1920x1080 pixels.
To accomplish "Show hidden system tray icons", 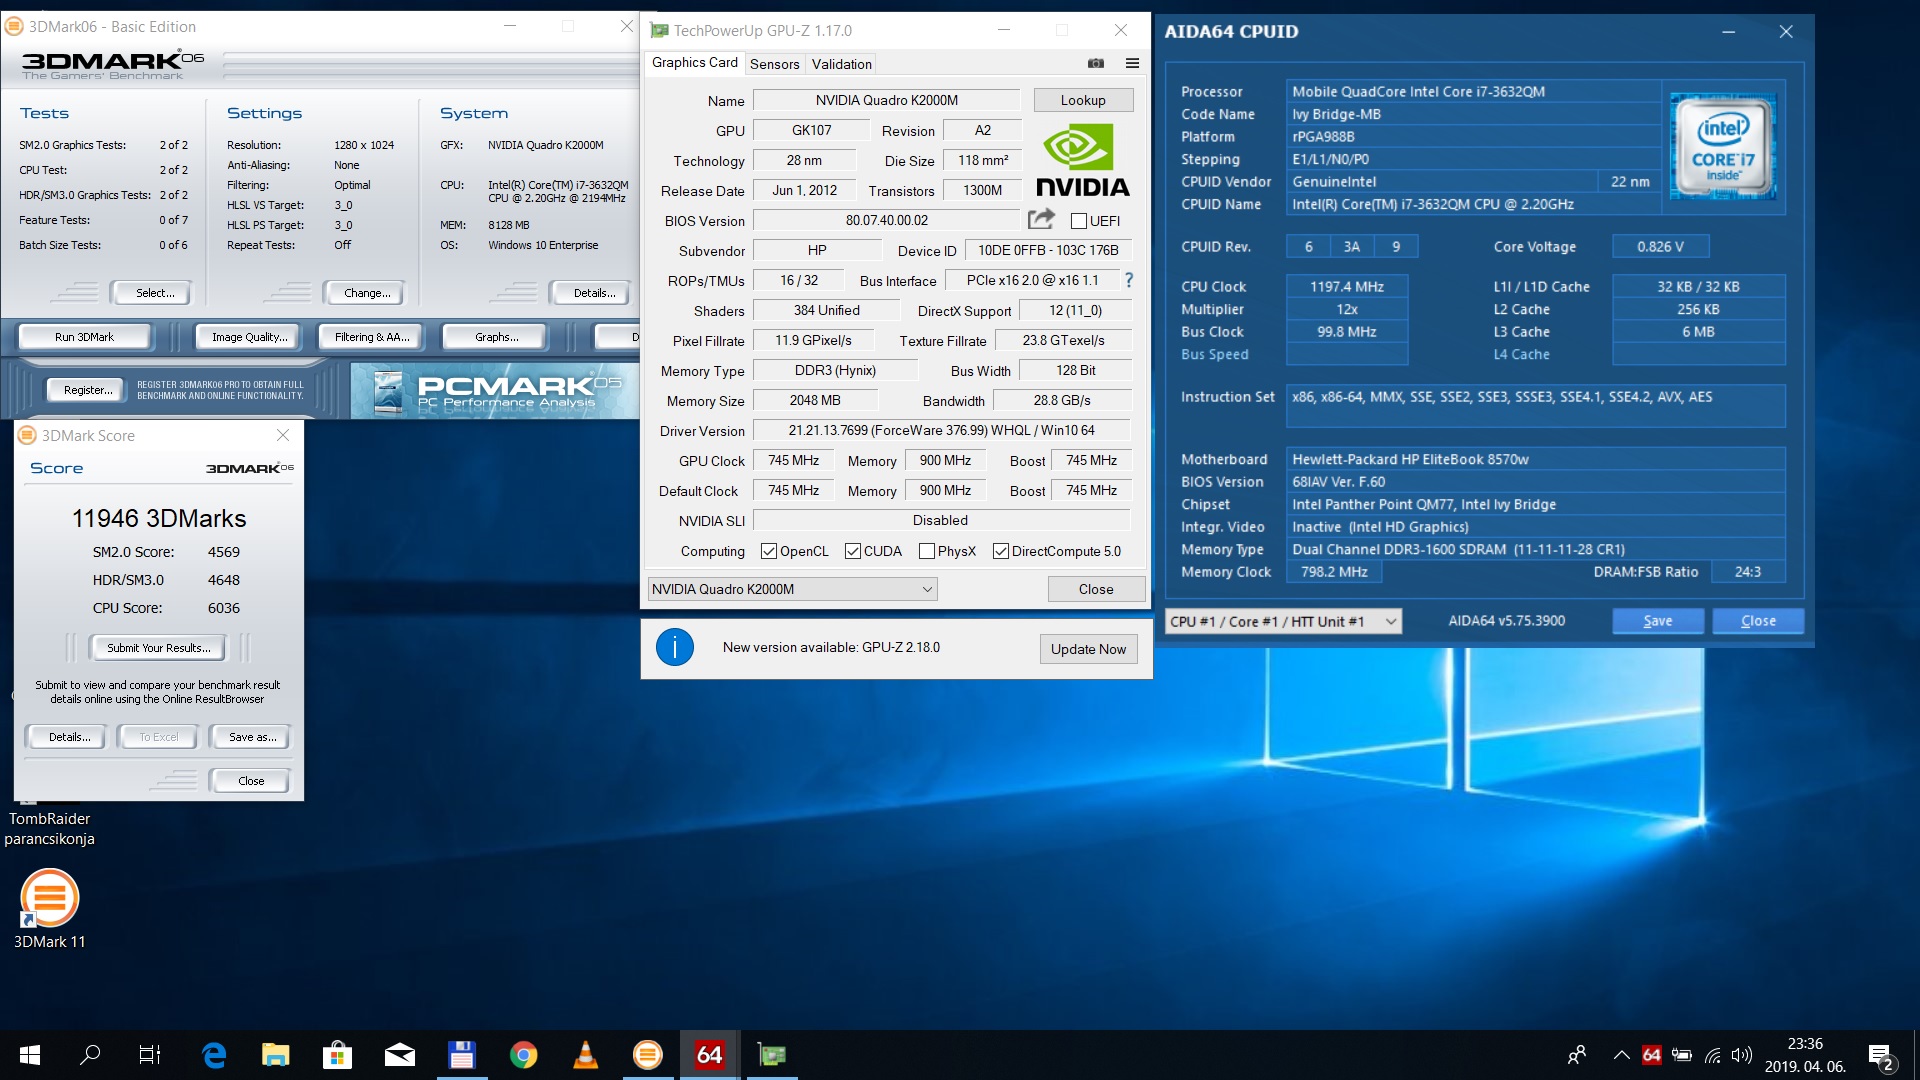I will [1621, 1055].
